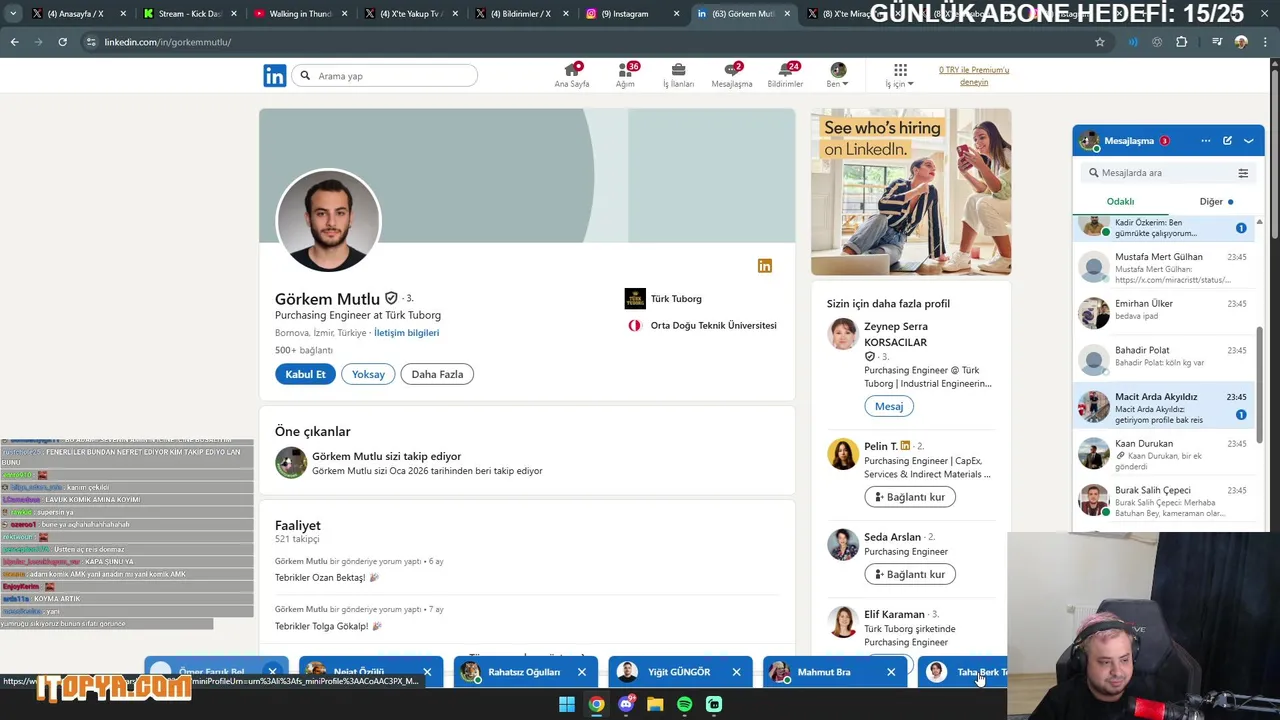Go back in browser history
This screenshot has width=1280, height=720.
click(x=14, y=42)
